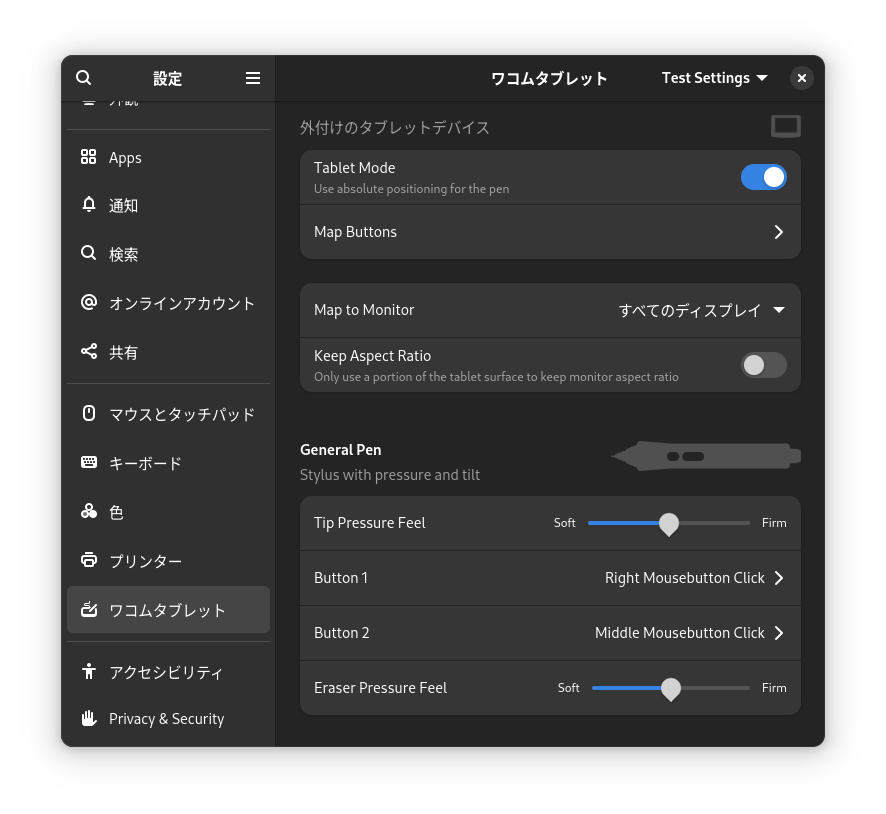Enable Keep Aspect Ratio switch
Viewport: 886px width, 814px height.
click(x=763, y=365)
